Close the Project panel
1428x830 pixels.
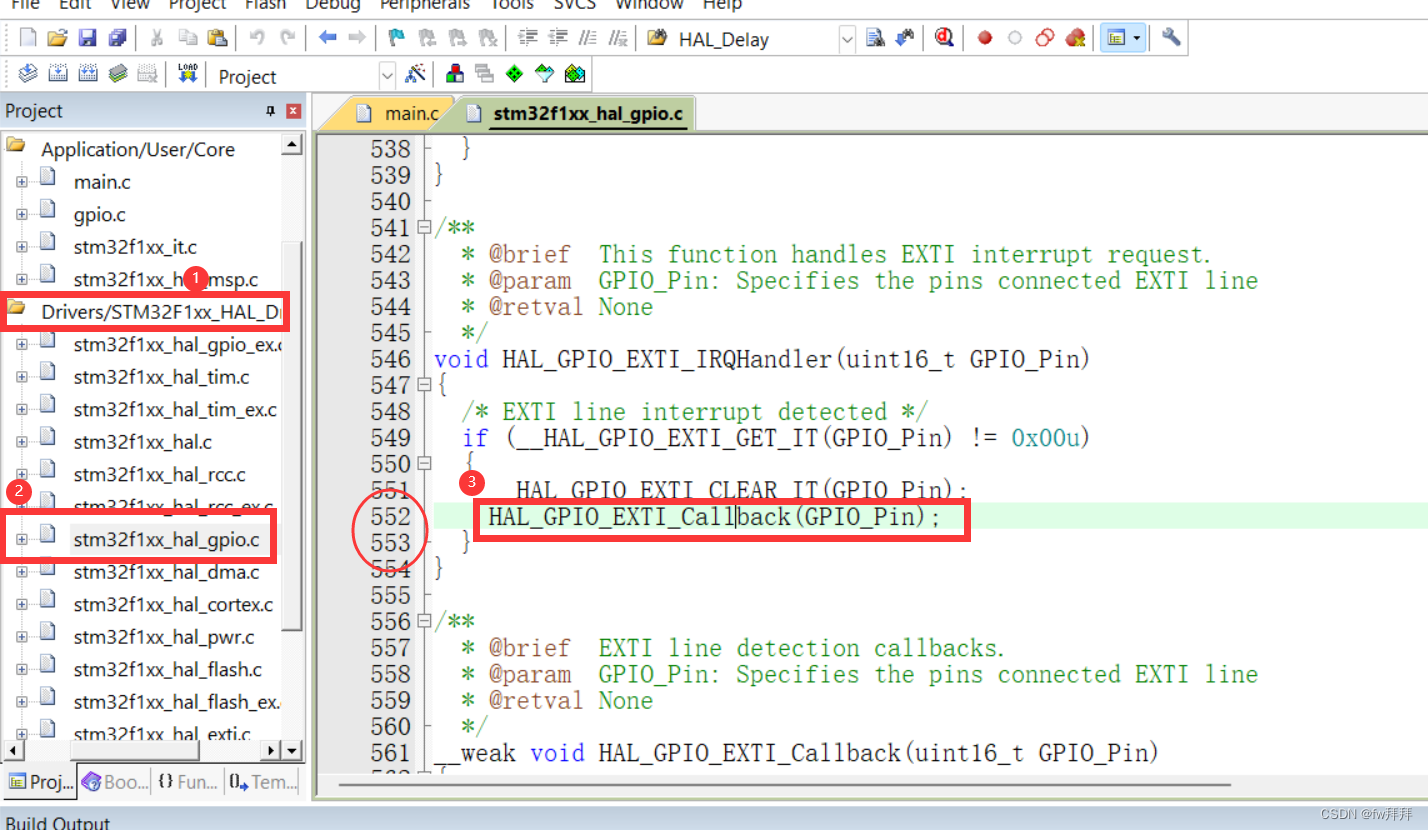pos(293,111)
